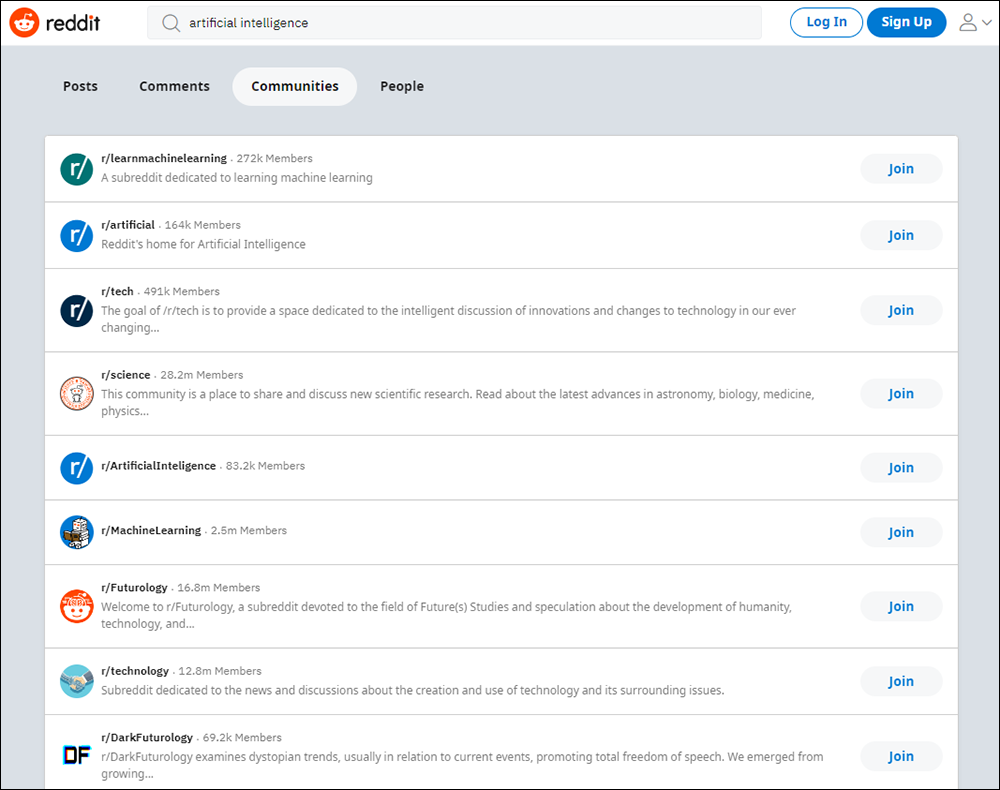The height and width of the screenshot is (790, 1000).
Task: Open r/MachineLearning community avatar icon
Action: click(77, 532)
